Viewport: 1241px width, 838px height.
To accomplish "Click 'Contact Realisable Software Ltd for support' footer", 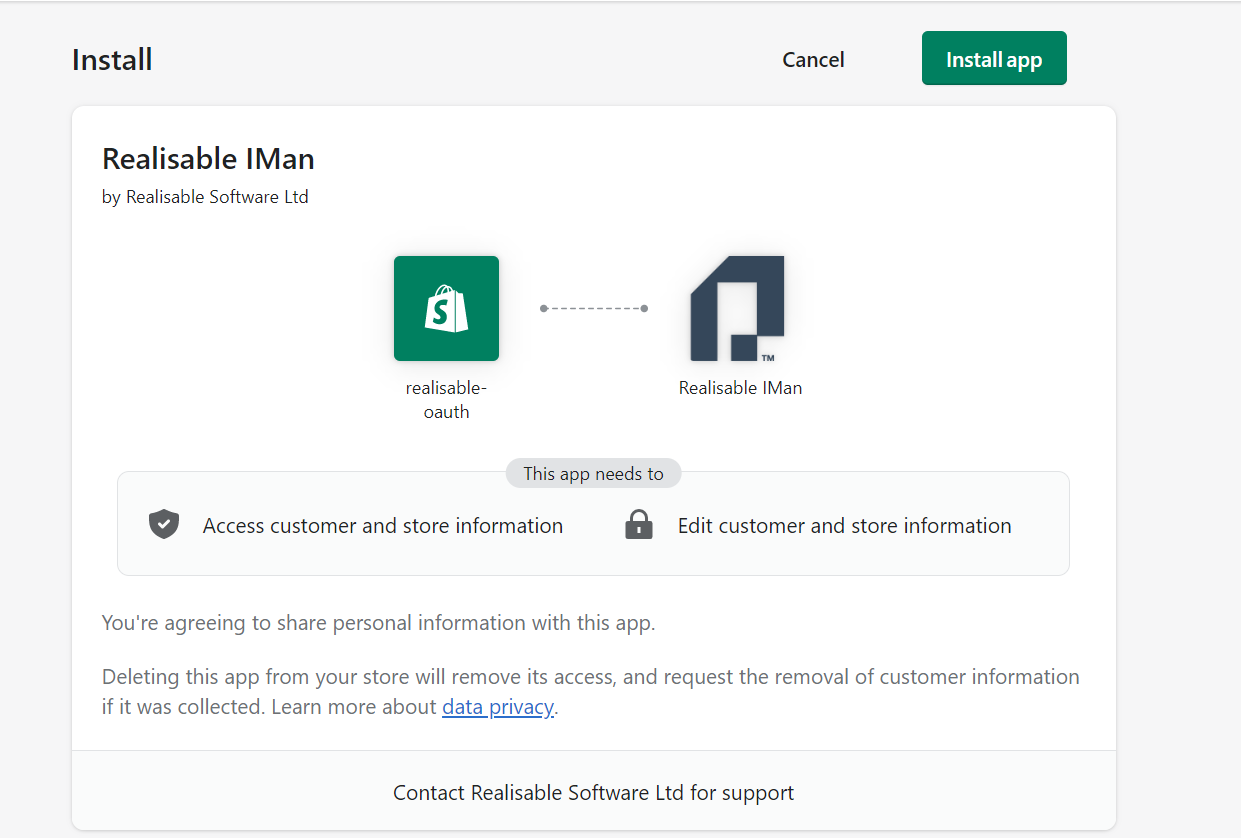I will tap(593, 793).
